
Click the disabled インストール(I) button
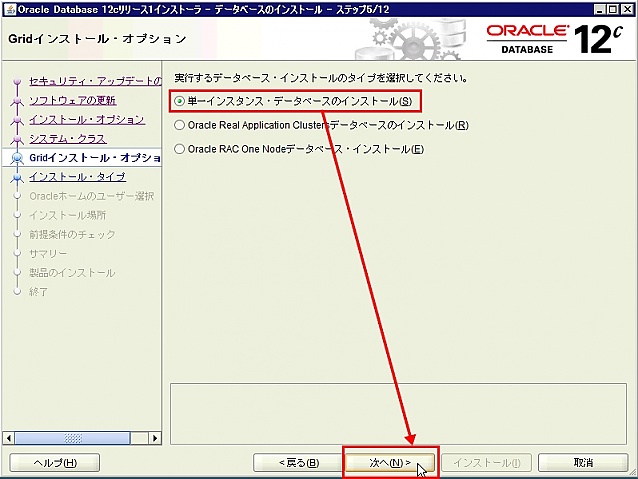click(487, 463)
